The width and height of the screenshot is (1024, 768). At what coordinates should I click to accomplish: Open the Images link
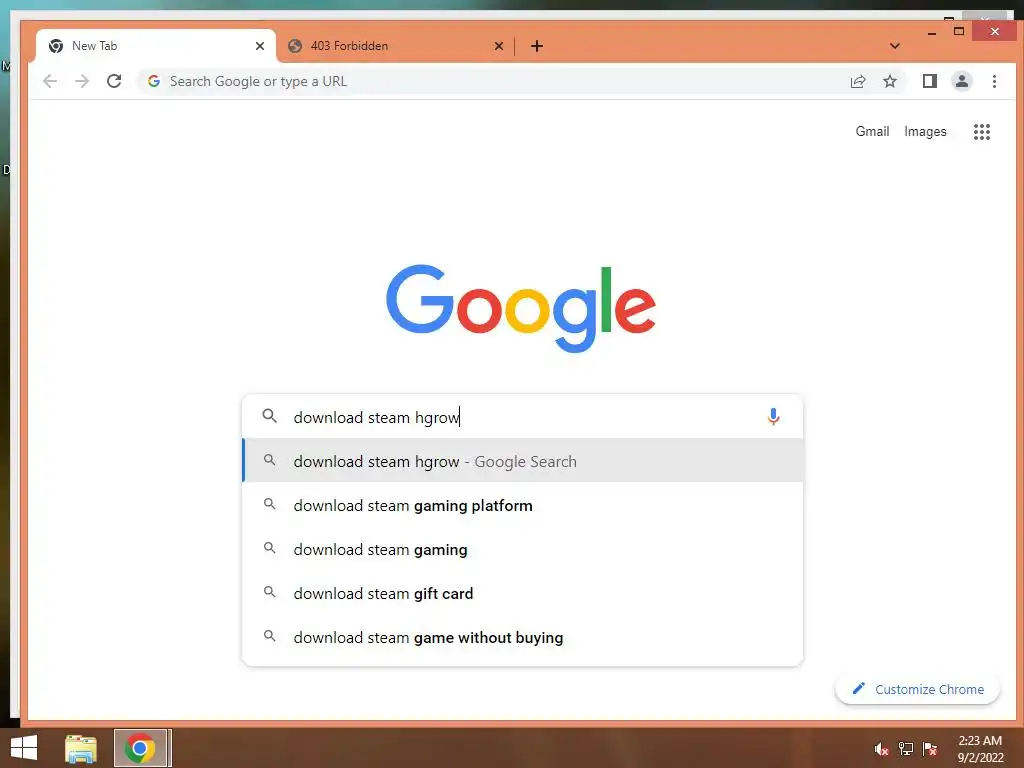(x=925, y=131)
